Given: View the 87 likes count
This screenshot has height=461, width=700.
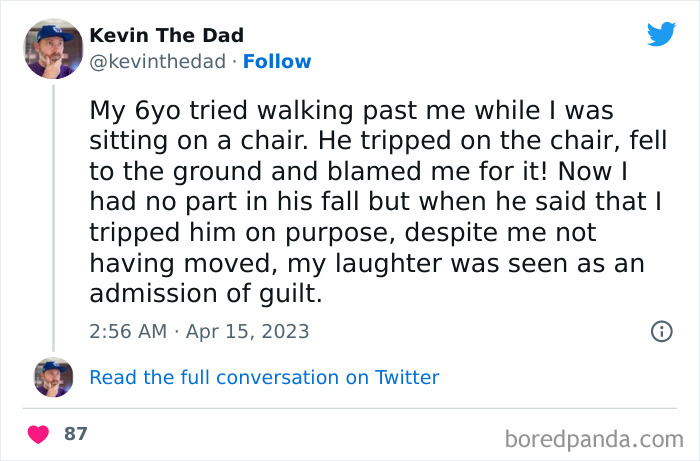Looking at the screenshot, I should [x=75, y=434].
